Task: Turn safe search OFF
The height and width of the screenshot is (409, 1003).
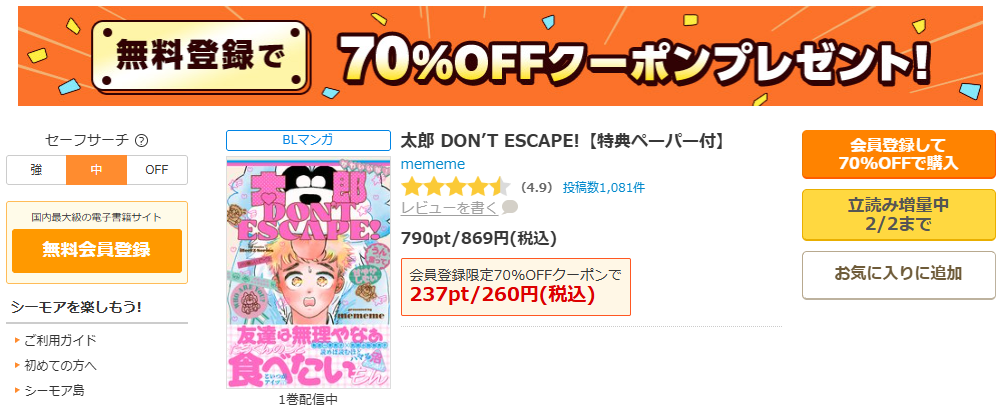Action: pyautogui.click(x=157, y=170)
